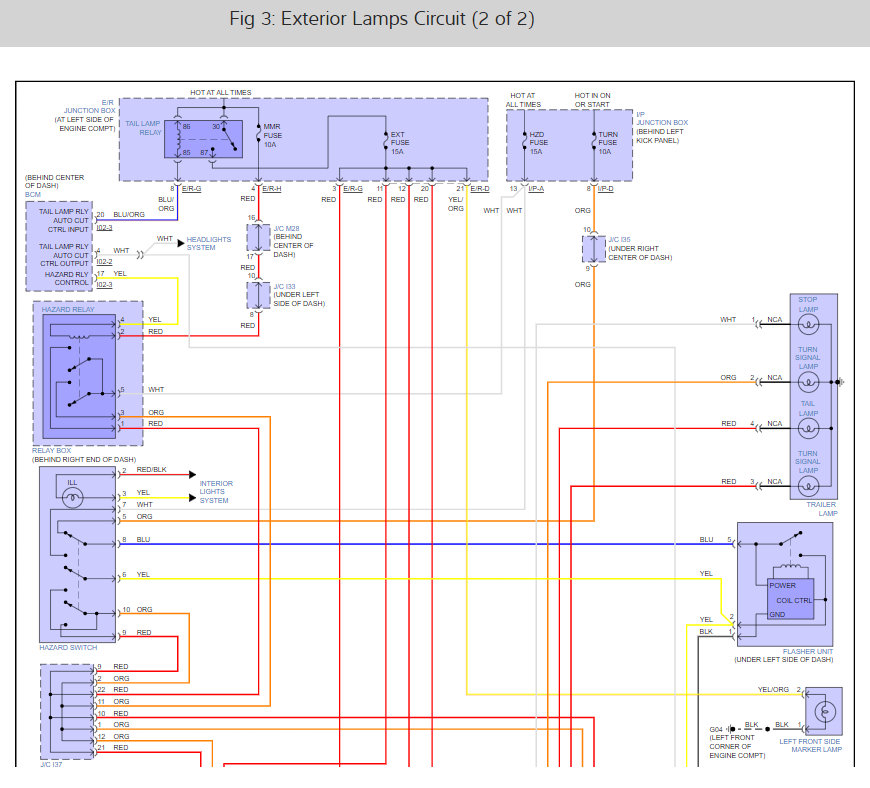Click the I/P-A connector label
The image size is (870, 788).
[x=536, y=189]
